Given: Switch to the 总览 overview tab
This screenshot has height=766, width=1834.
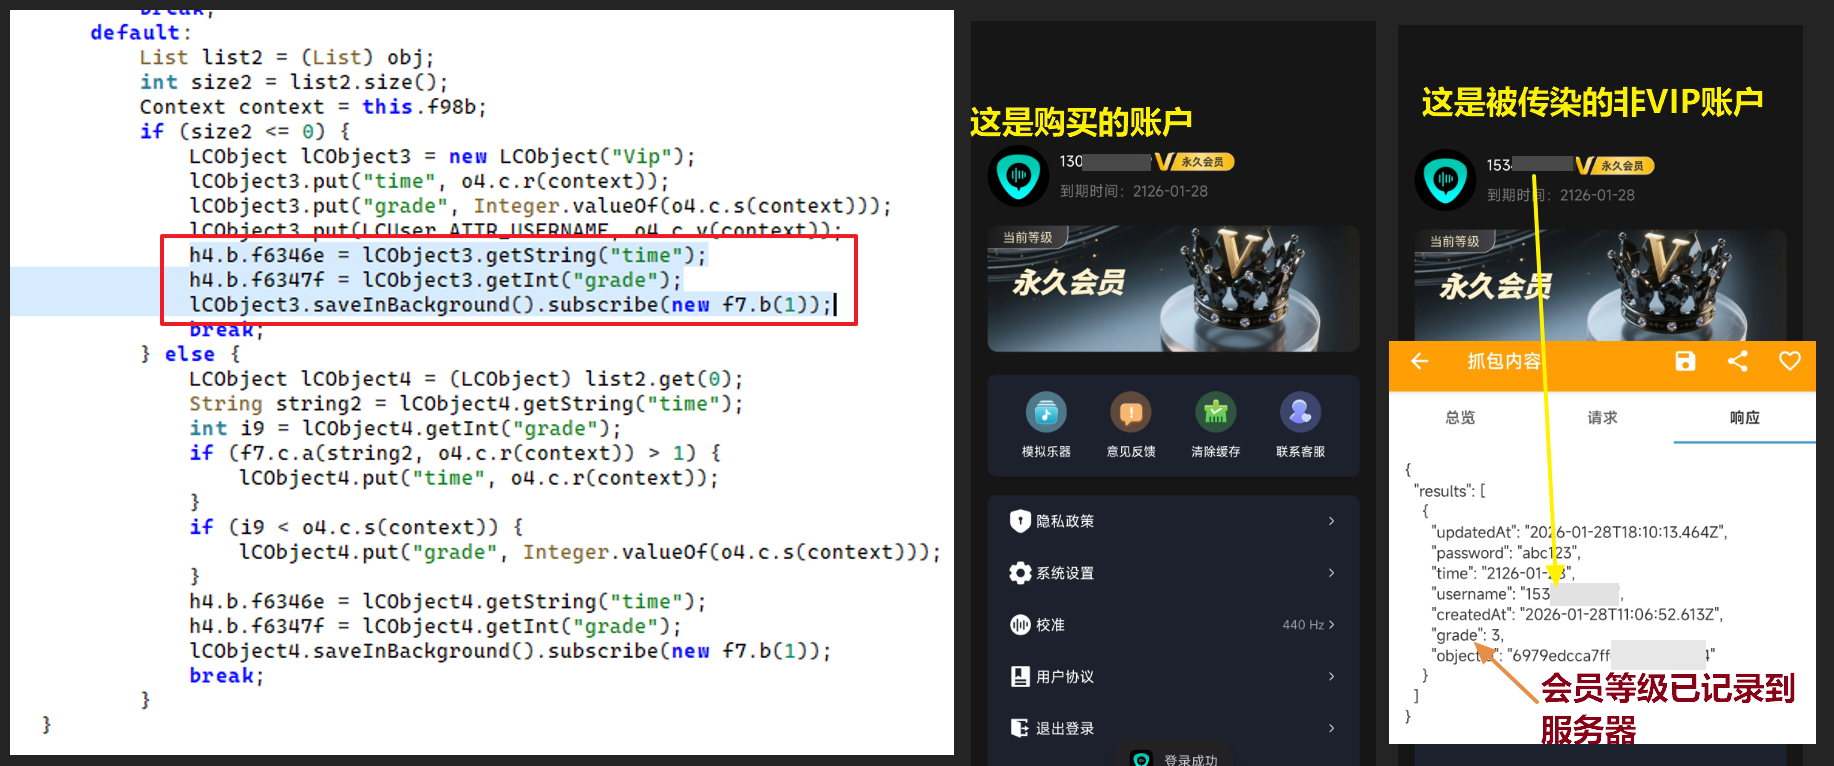Looking at the screenshot, I should (1460, 418).
